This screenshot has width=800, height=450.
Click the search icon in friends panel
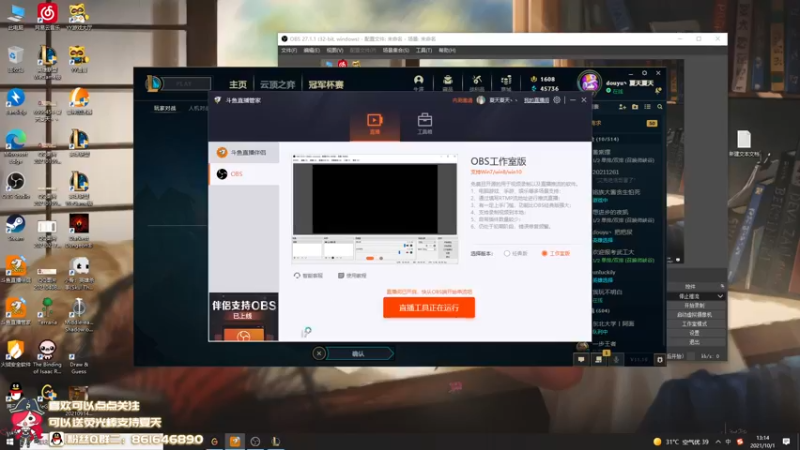pos(660,107)
